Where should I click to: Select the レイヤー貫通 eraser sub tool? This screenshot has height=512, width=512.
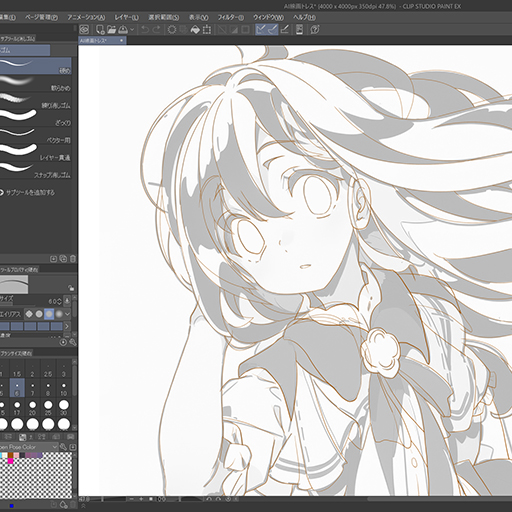(36, 153)
